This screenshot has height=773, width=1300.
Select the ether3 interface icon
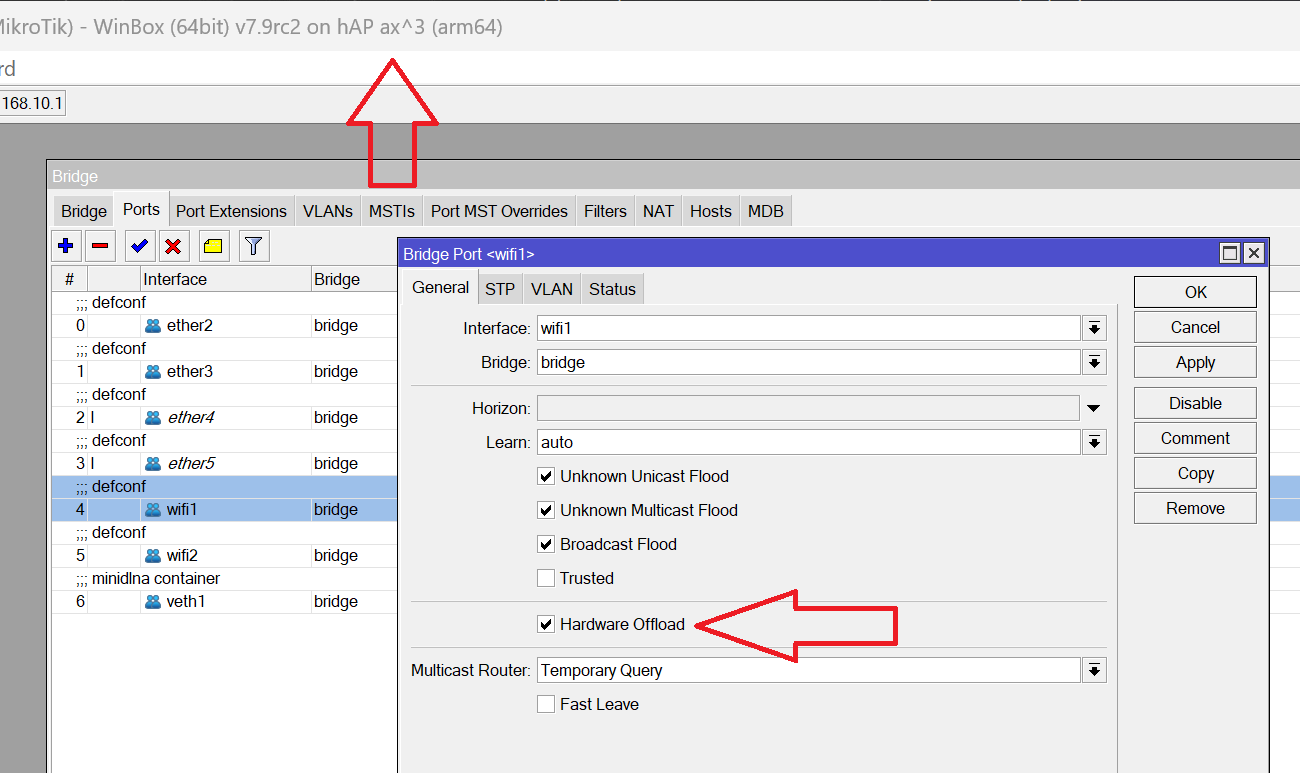point(153,372)
